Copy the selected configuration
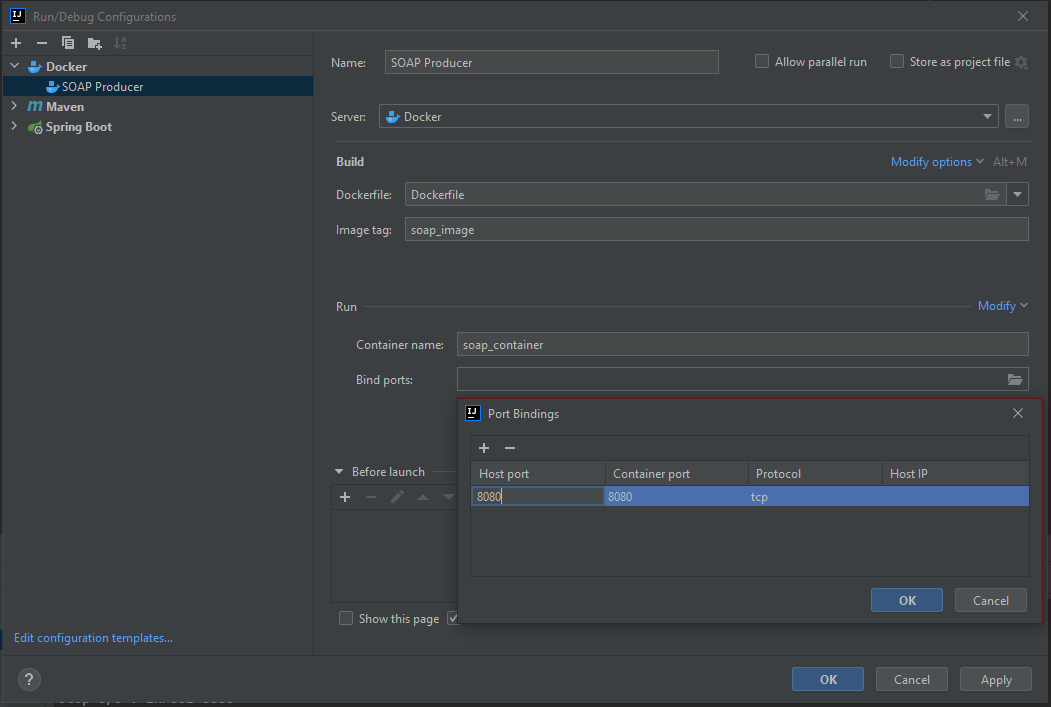1051x707 pixels. 68,43
